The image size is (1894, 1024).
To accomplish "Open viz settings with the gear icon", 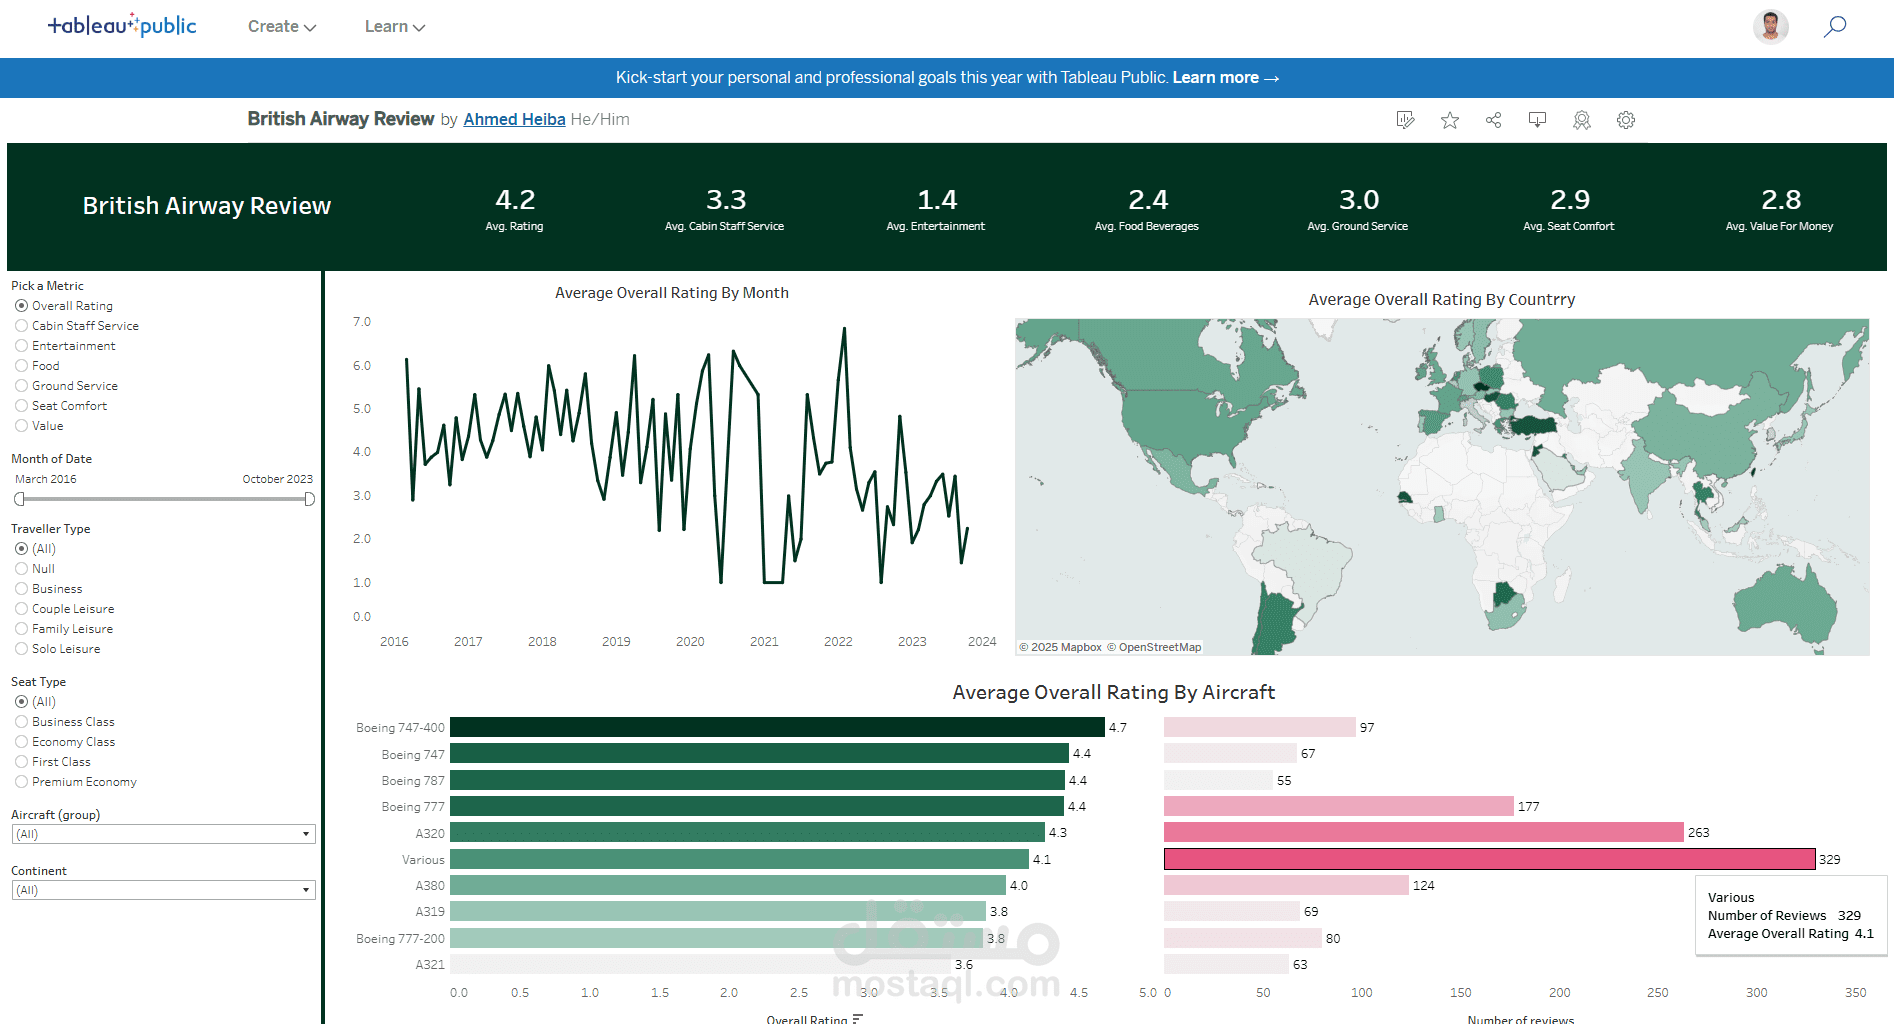I will pyautogui.click(x=1626, y=120).
